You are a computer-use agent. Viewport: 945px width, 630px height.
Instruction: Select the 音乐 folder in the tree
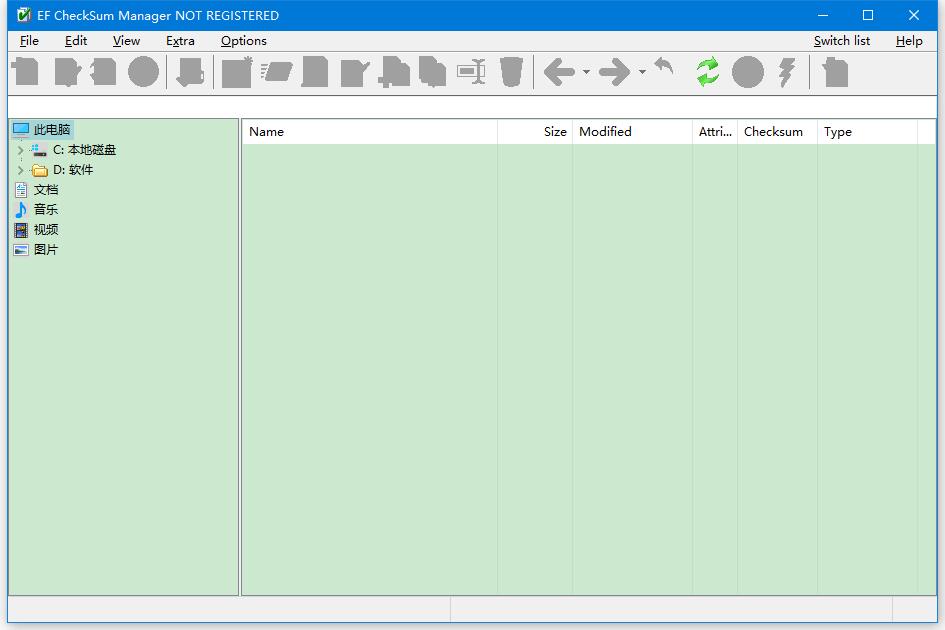tap(46, 210)
